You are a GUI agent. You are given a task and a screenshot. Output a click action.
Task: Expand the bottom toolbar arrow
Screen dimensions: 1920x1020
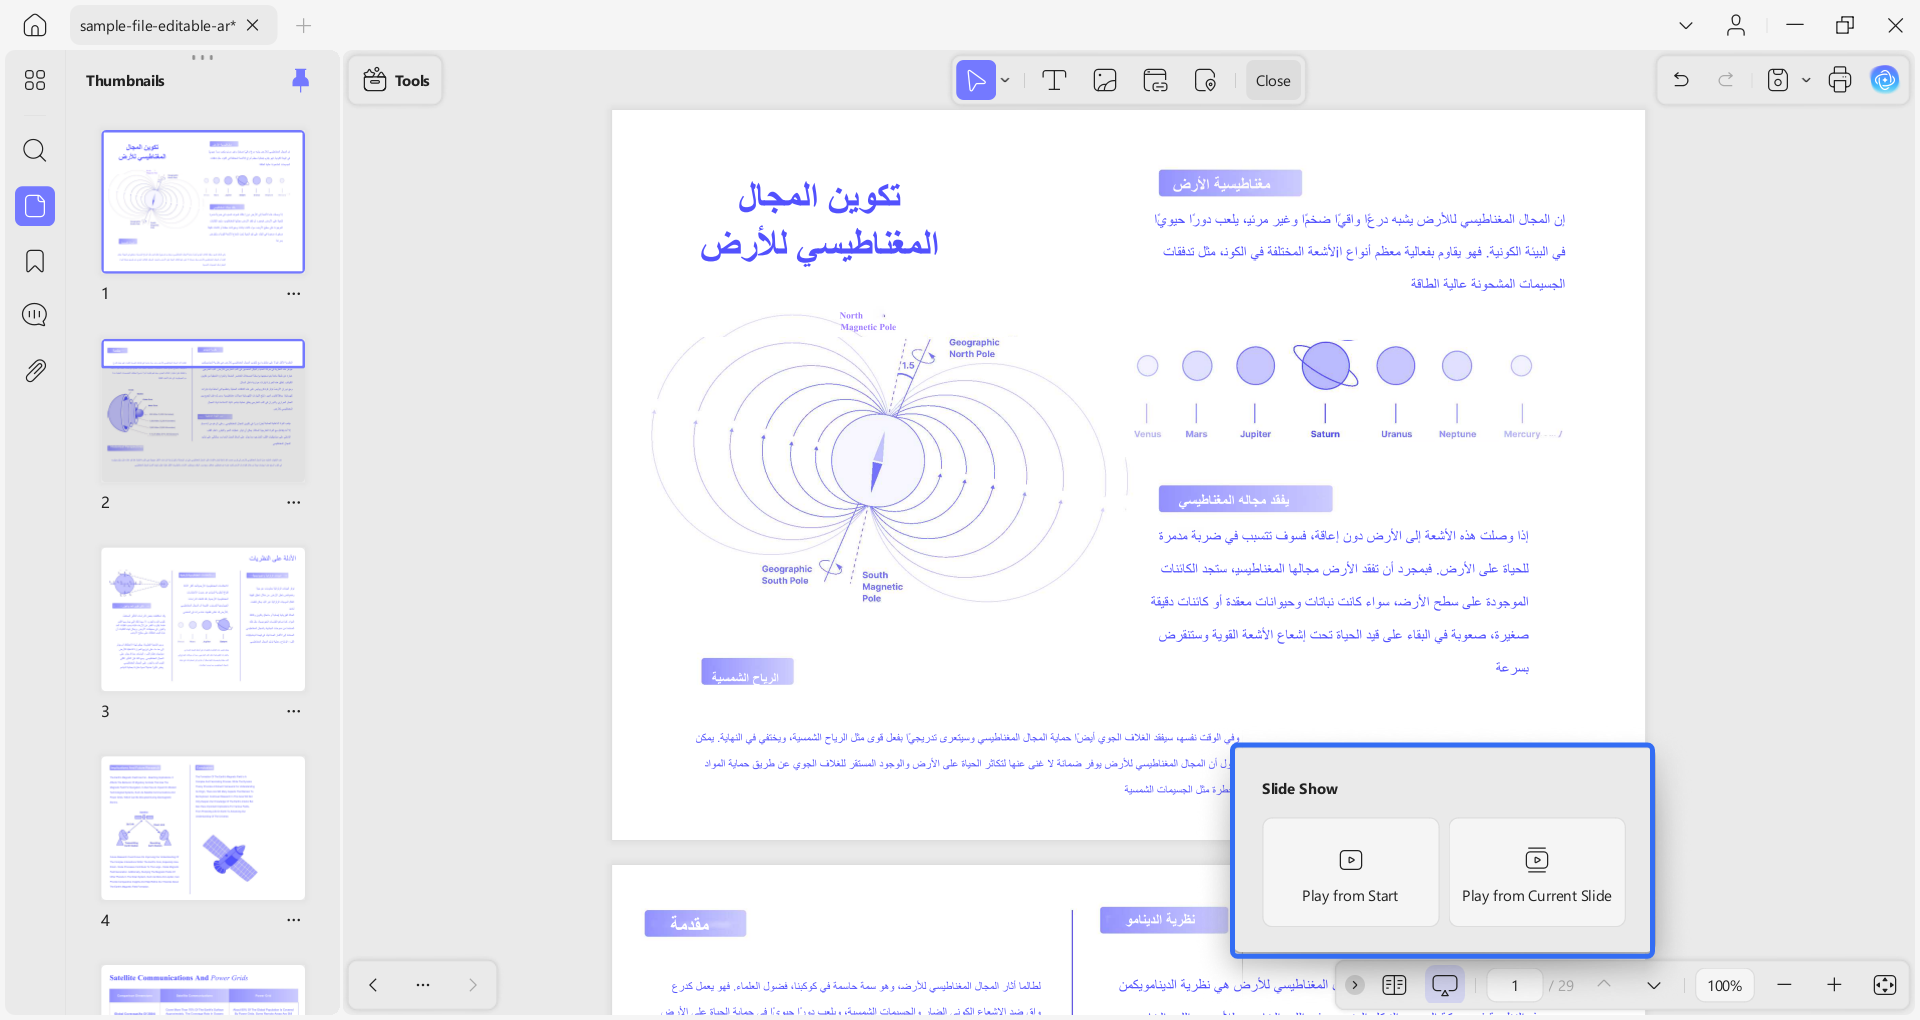pyautogui.click(x=1355, y=985)
